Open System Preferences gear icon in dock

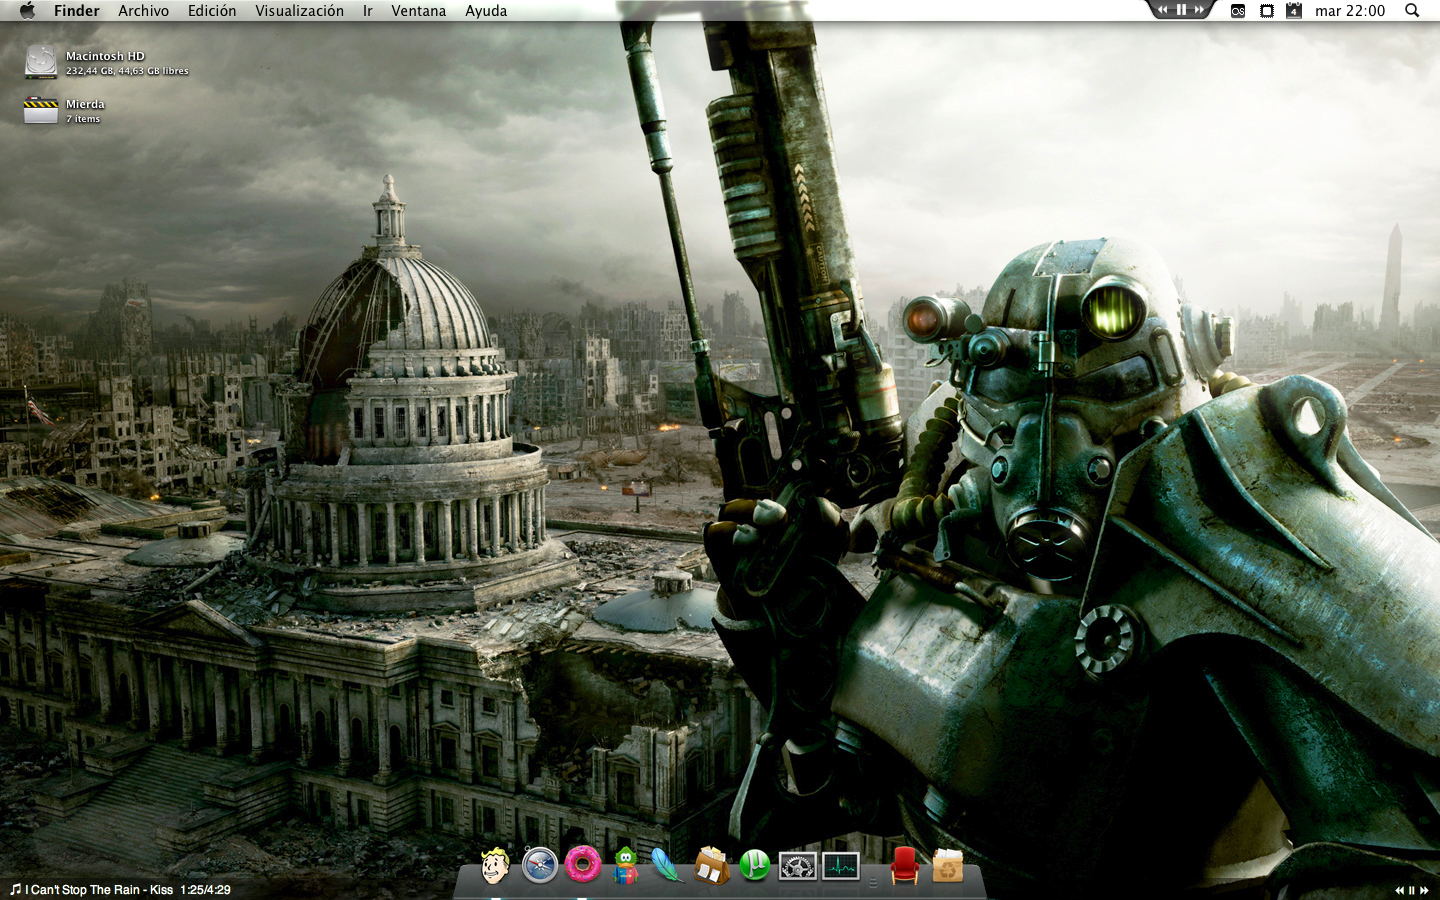[x=798, y=866]
